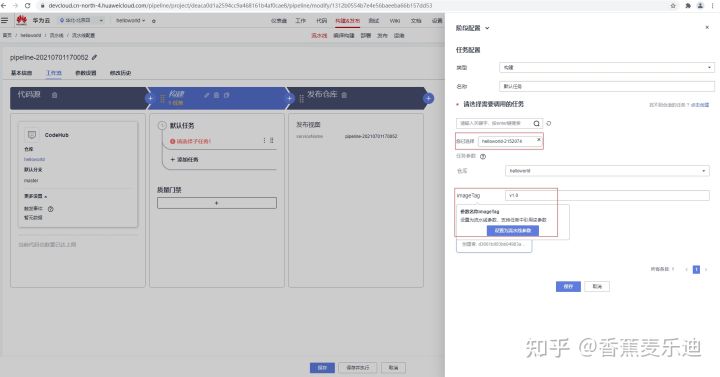
Task: Go back in the browser
Action: click(4, 6)
